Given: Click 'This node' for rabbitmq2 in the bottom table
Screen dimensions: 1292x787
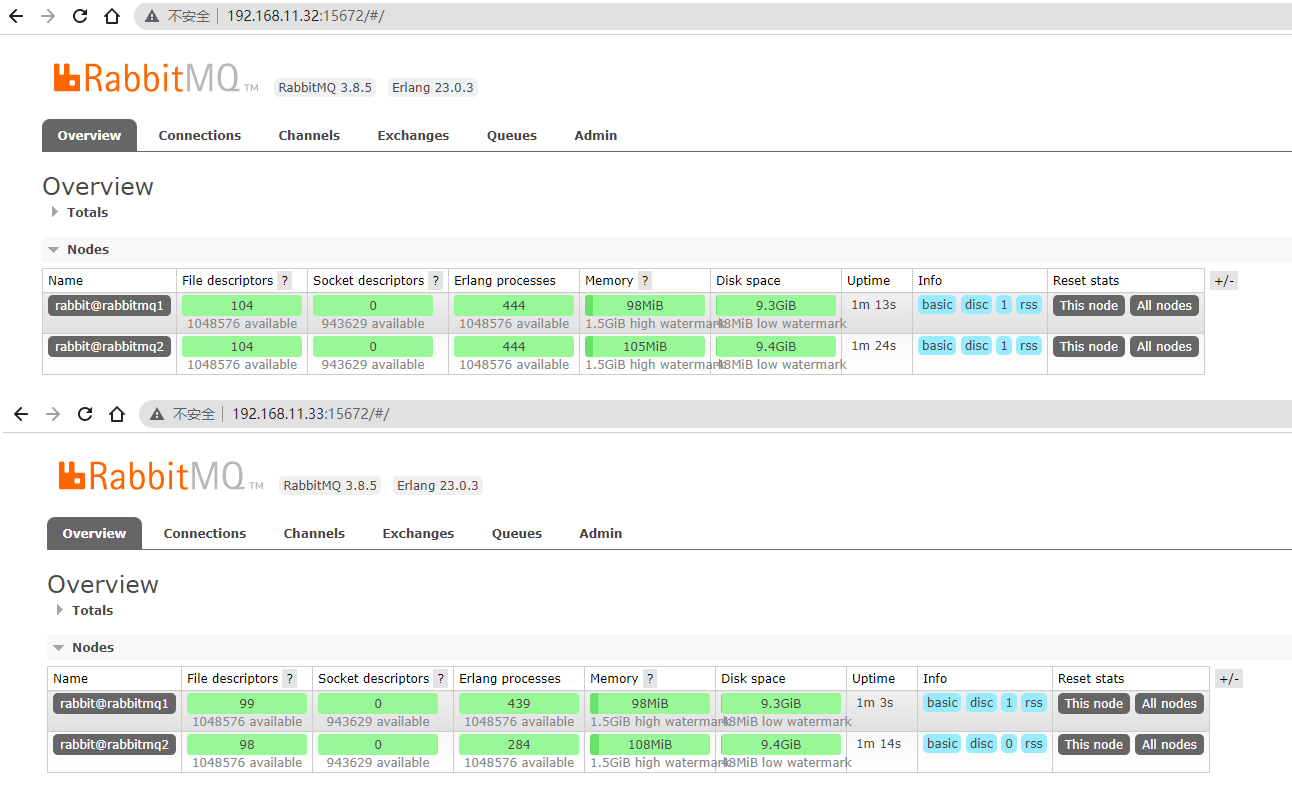Looking at the screenshot, I should pos(1094,745).
